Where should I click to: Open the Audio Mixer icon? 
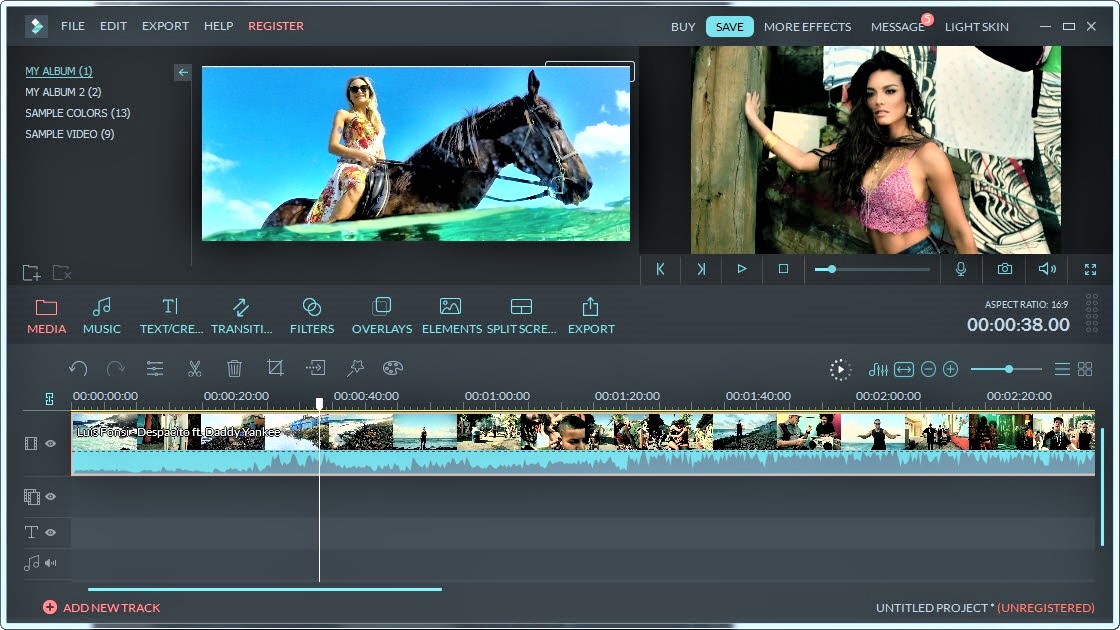point(878,369)
